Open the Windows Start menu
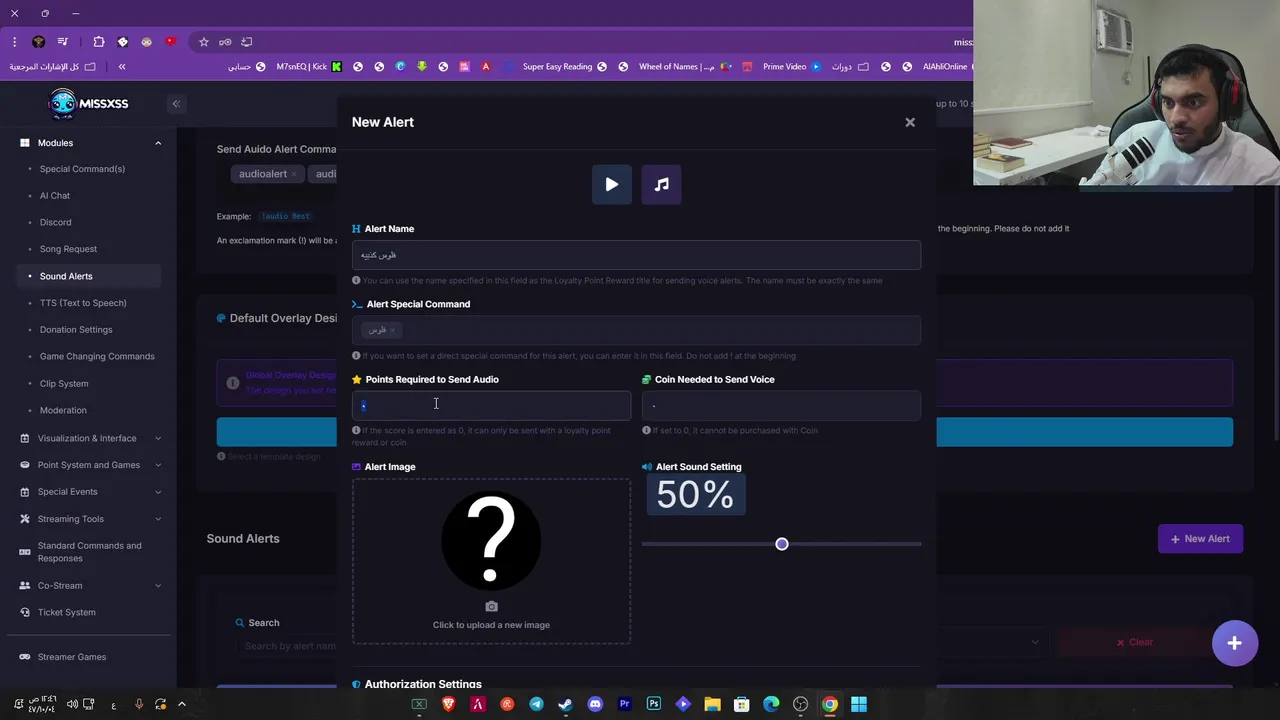The width and height of the screenshot is (1280, 720). coord(859,704)
